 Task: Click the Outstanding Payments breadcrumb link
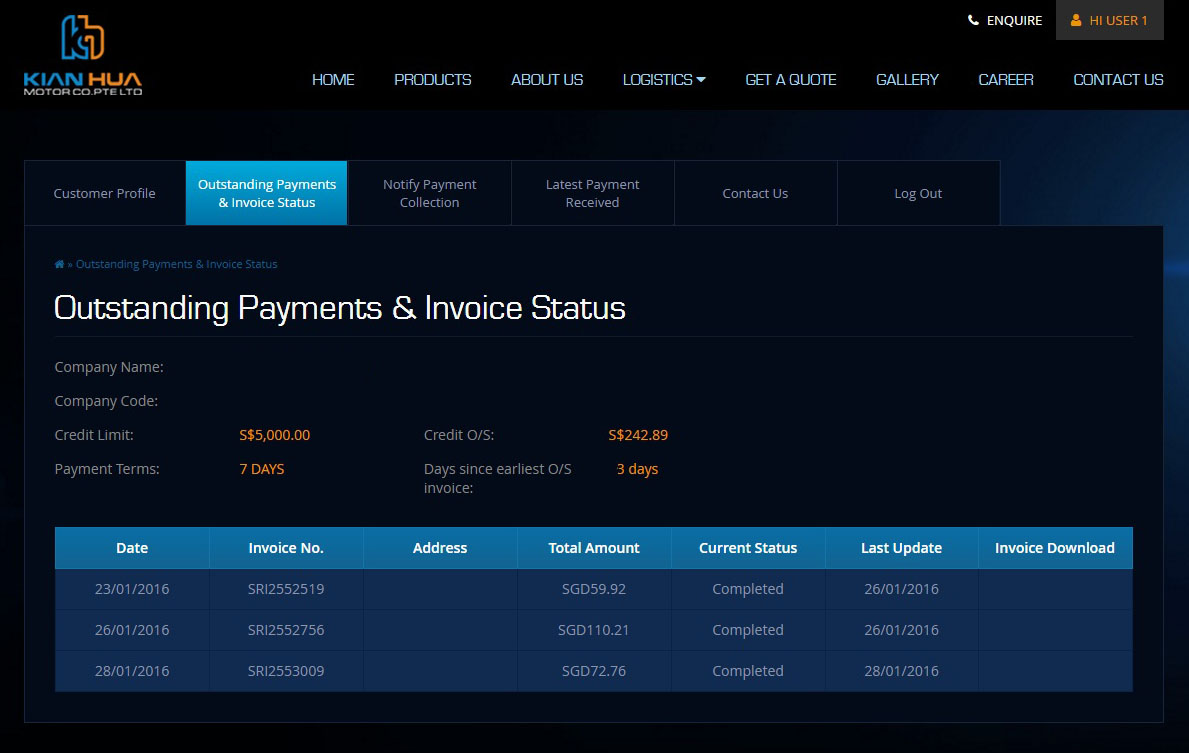pyautogui.click(x=177, y=264)
